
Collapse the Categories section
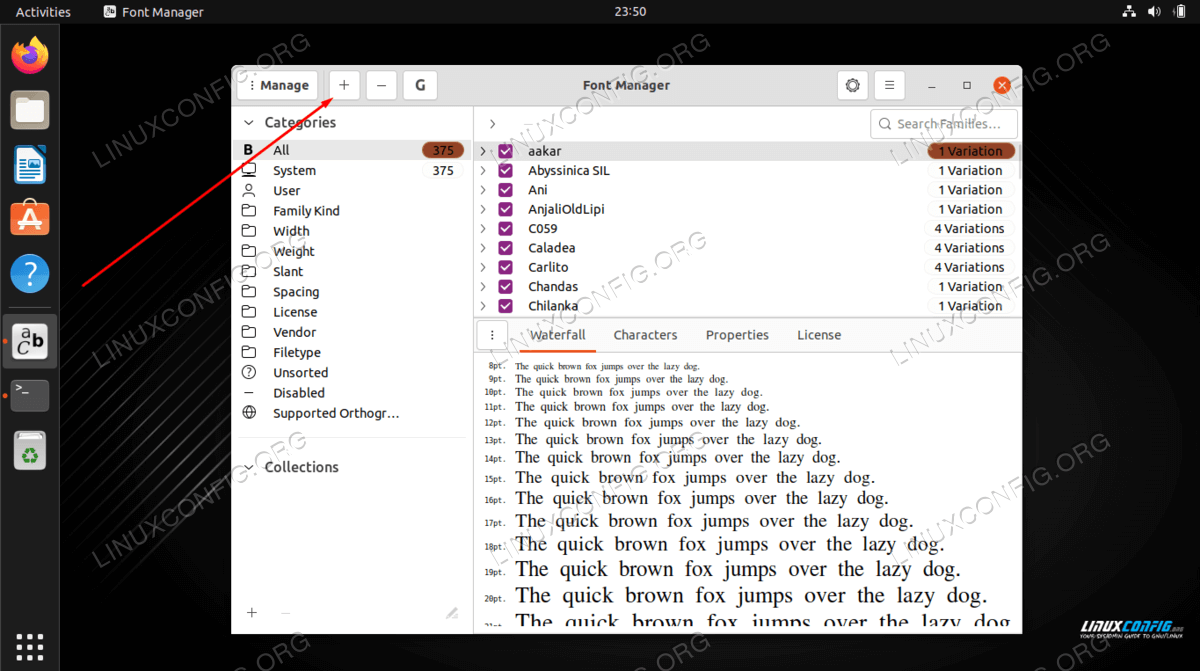(249, 123)
